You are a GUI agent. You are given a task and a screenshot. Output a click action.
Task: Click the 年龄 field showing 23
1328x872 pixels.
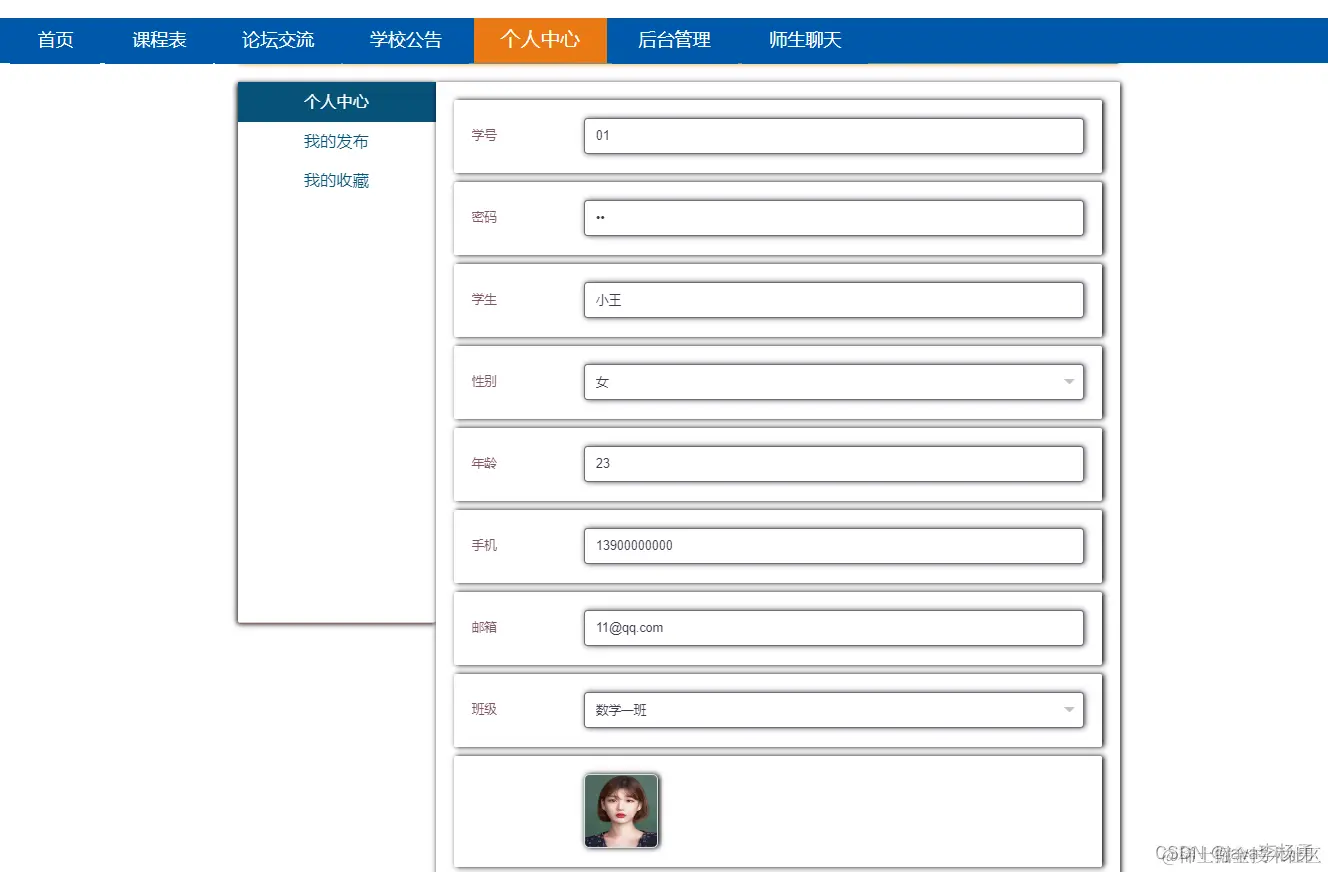(834, 464)
